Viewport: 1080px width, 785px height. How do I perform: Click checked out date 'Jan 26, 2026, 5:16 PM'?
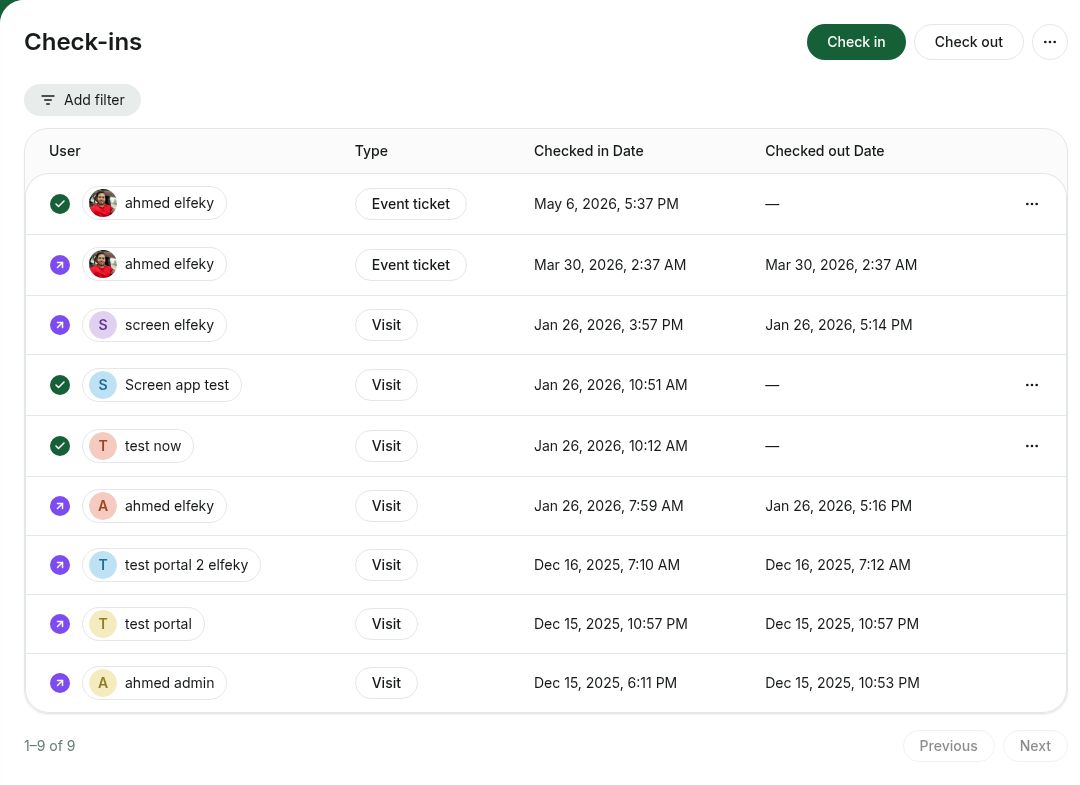click(838, 506)
